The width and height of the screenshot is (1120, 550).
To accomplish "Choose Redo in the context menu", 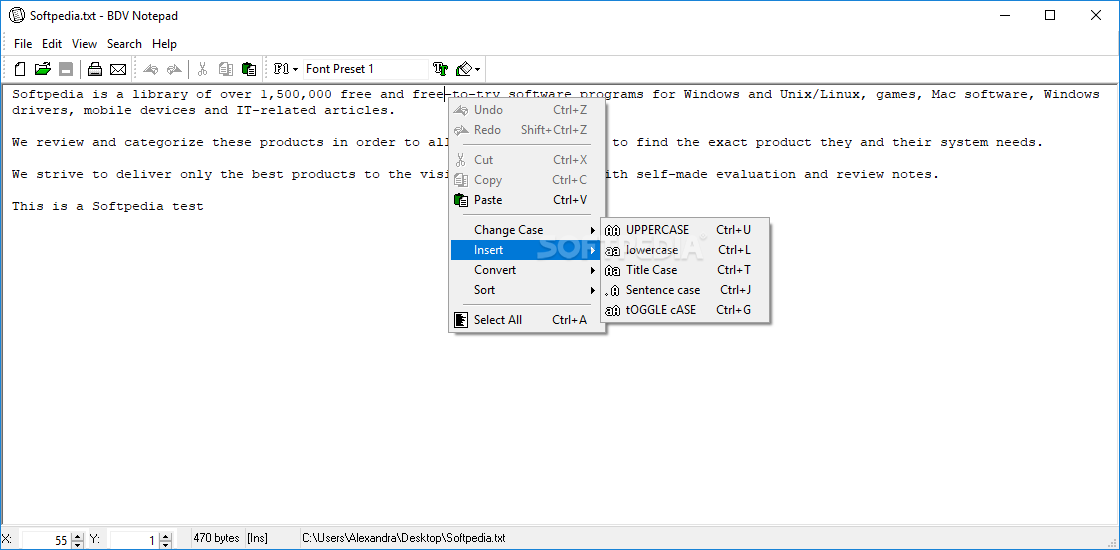I will (527, 130).
